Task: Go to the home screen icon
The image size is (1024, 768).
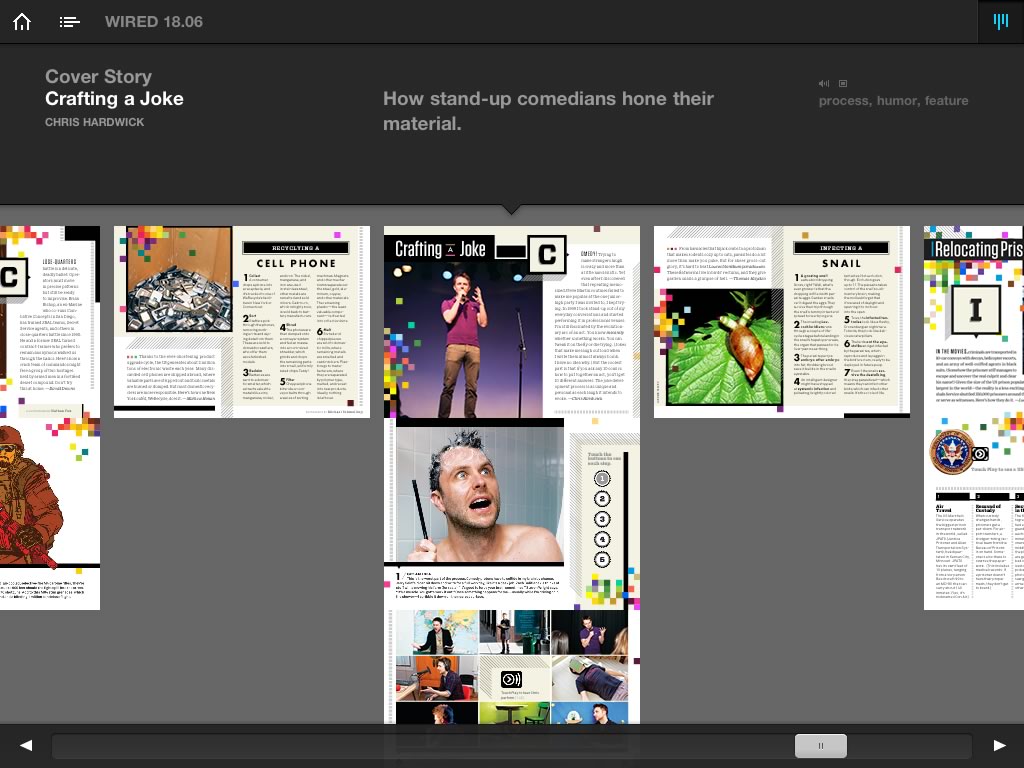Action: [22, 22]
